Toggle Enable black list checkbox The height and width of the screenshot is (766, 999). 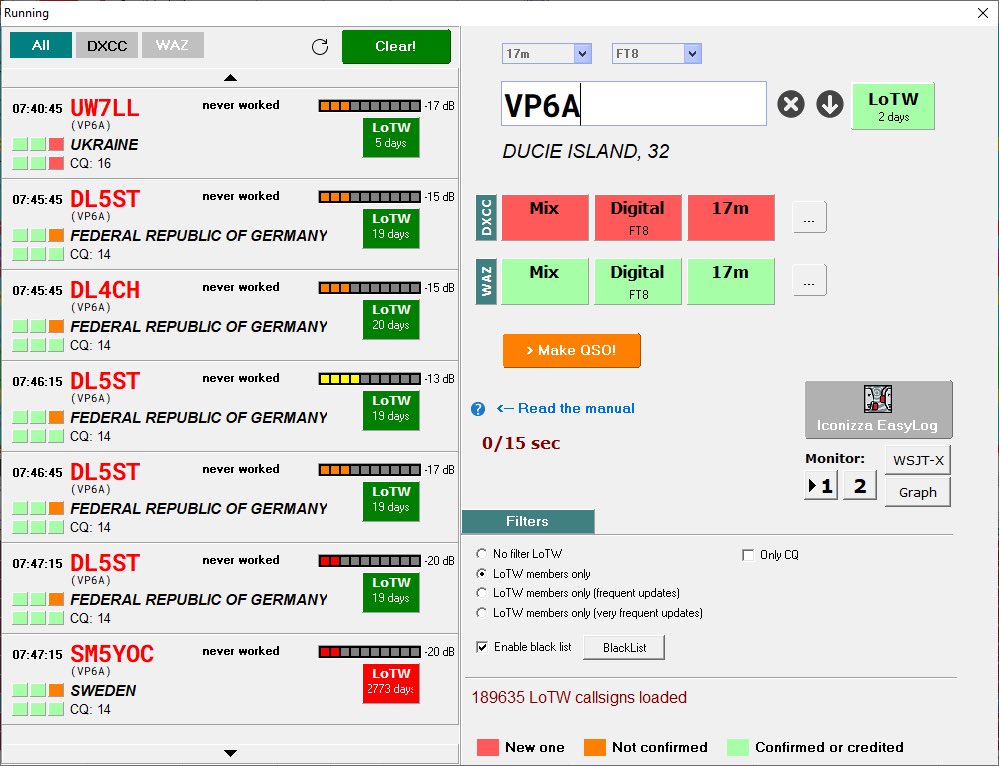click(482, 647)
